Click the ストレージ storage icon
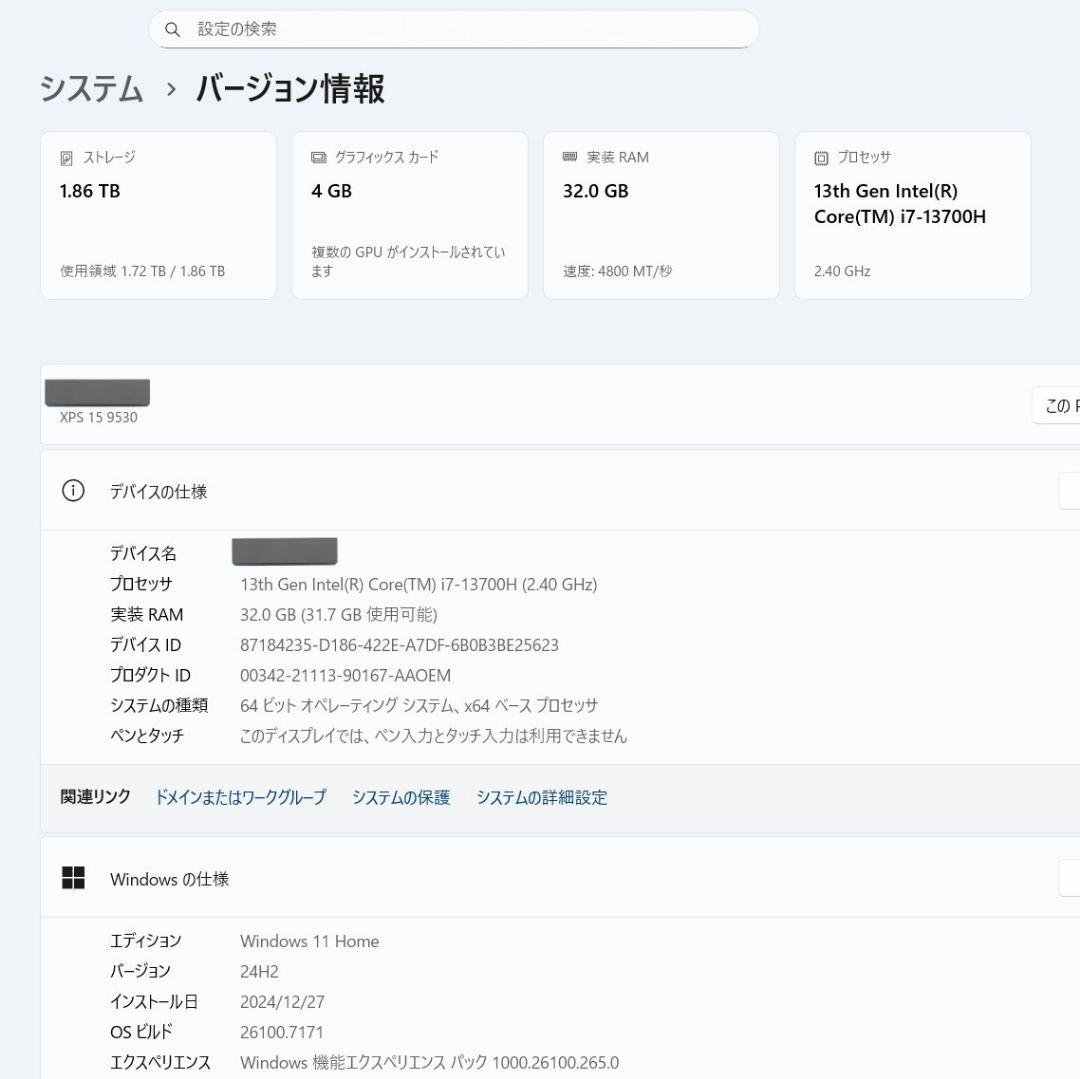1080x1079 pixels. 66,157
